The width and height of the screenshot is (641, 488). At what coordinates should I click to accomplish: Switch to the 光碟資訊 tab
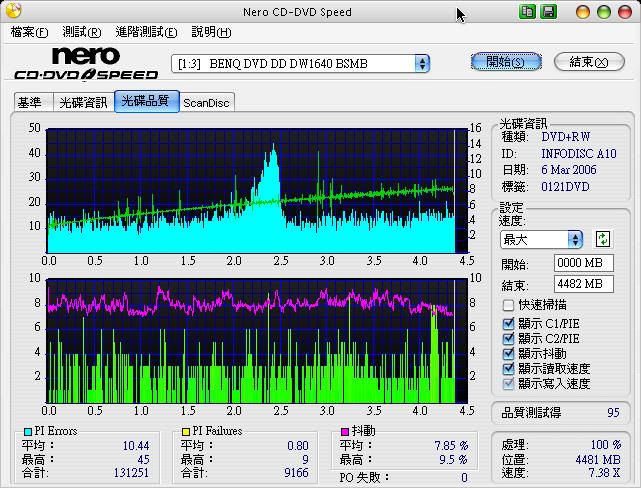(x=83, y=102)
